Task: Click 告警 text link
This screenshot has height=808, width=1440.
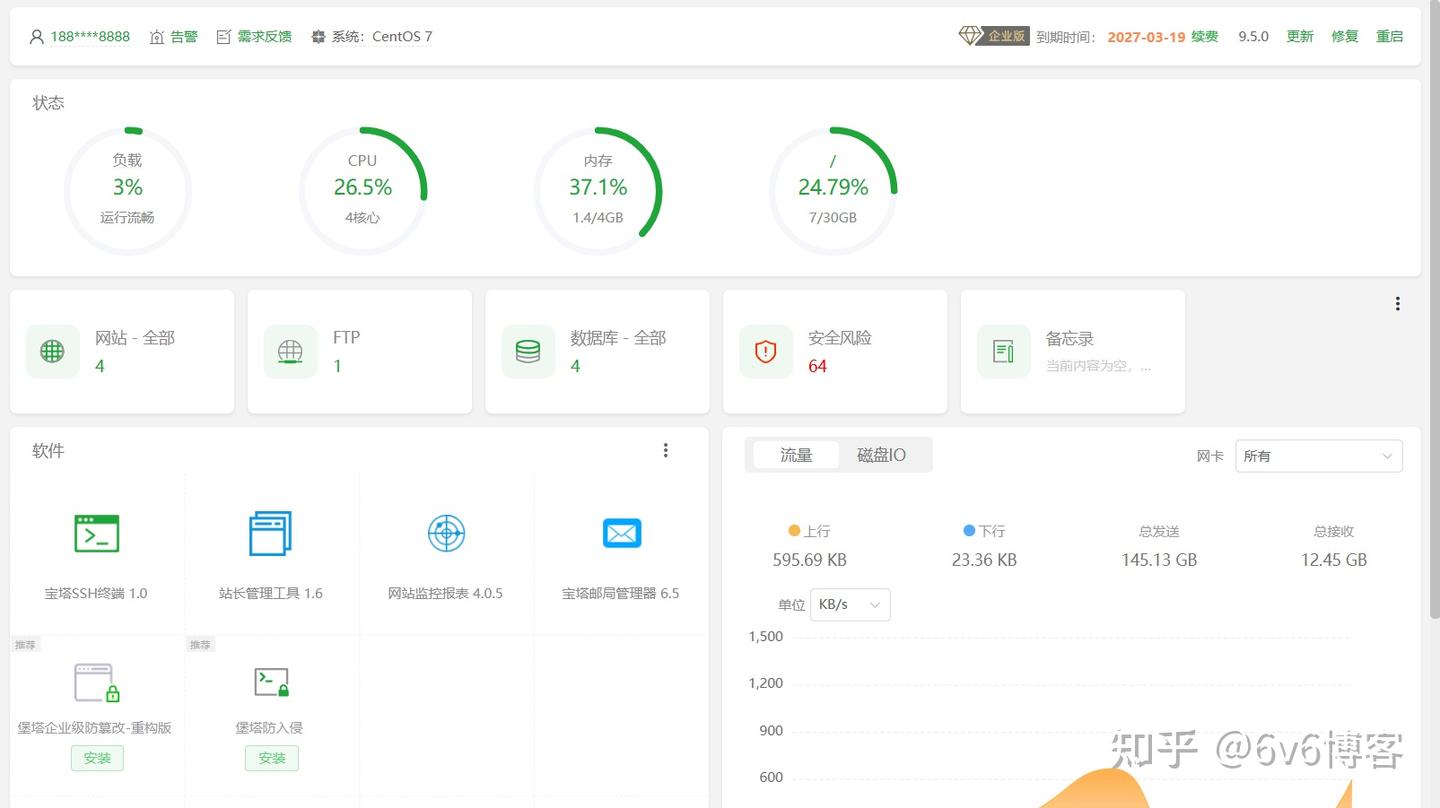Action: click(x=184, y=37)
